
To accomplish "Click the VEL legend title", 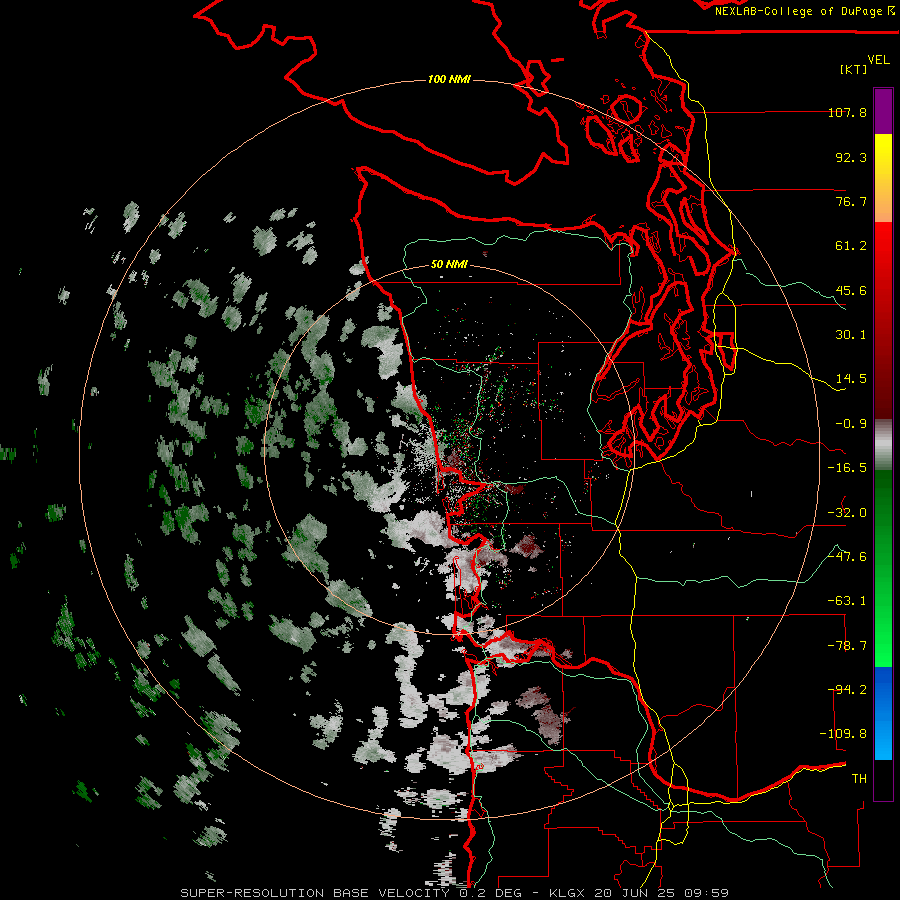I will 878,60.
